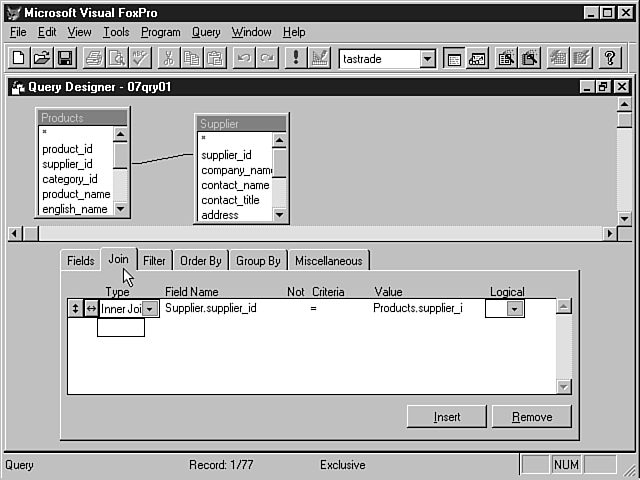The height and width of the screenshot is (480, 640).
Task: Open the Logical operator dropdown
Action: coord(515,309)
